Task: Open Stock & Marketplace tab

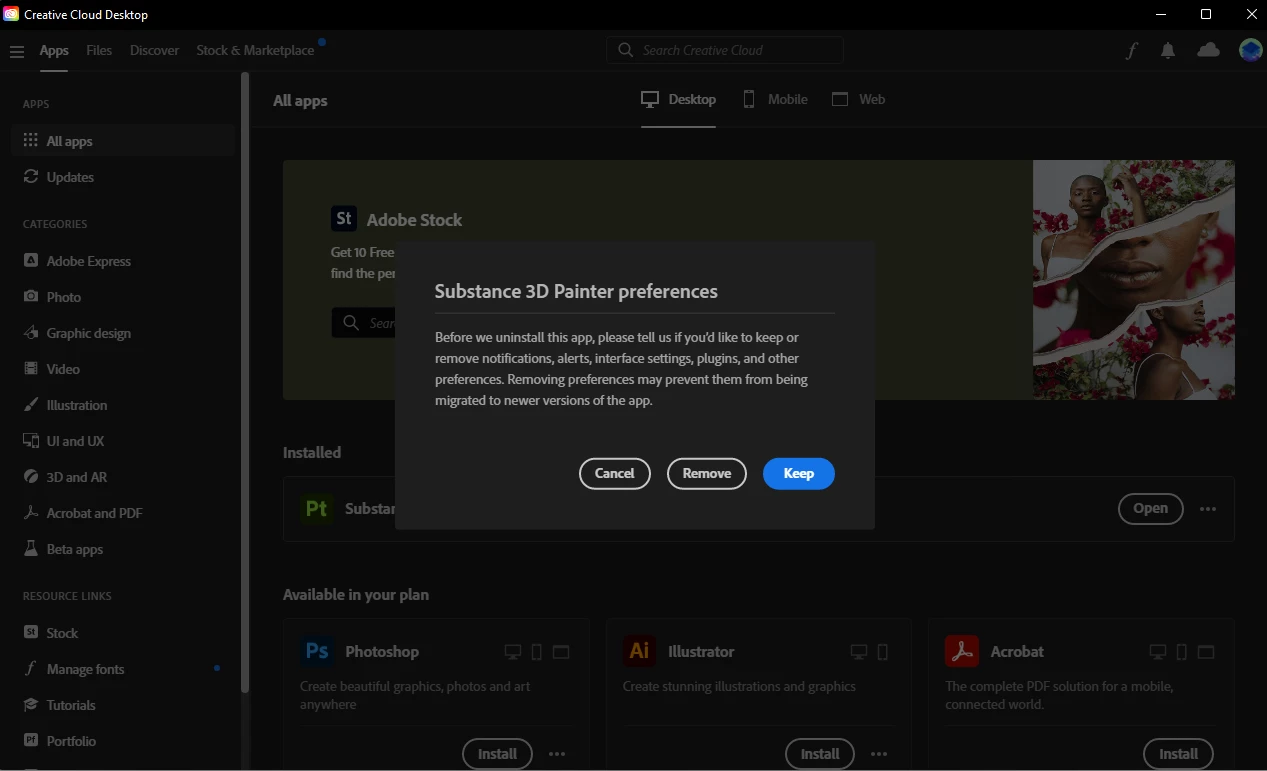Action: [255, 50]
